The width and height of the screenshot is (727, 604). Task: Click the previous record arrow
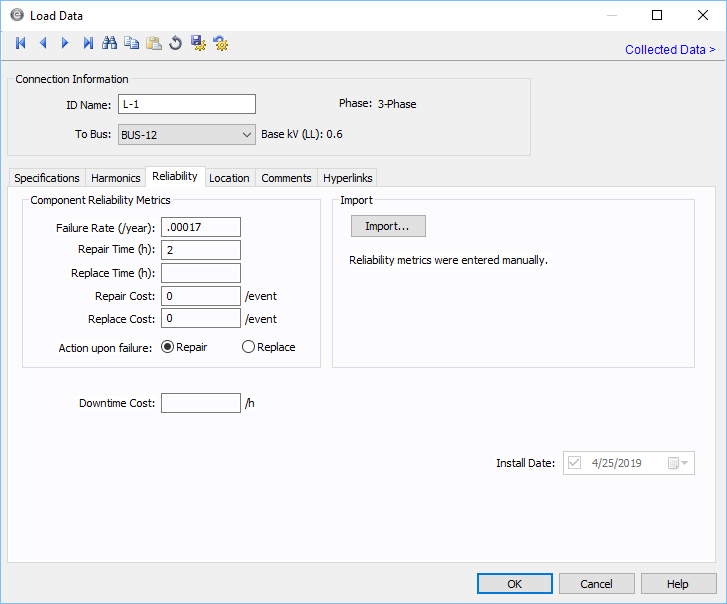(43, 43)
